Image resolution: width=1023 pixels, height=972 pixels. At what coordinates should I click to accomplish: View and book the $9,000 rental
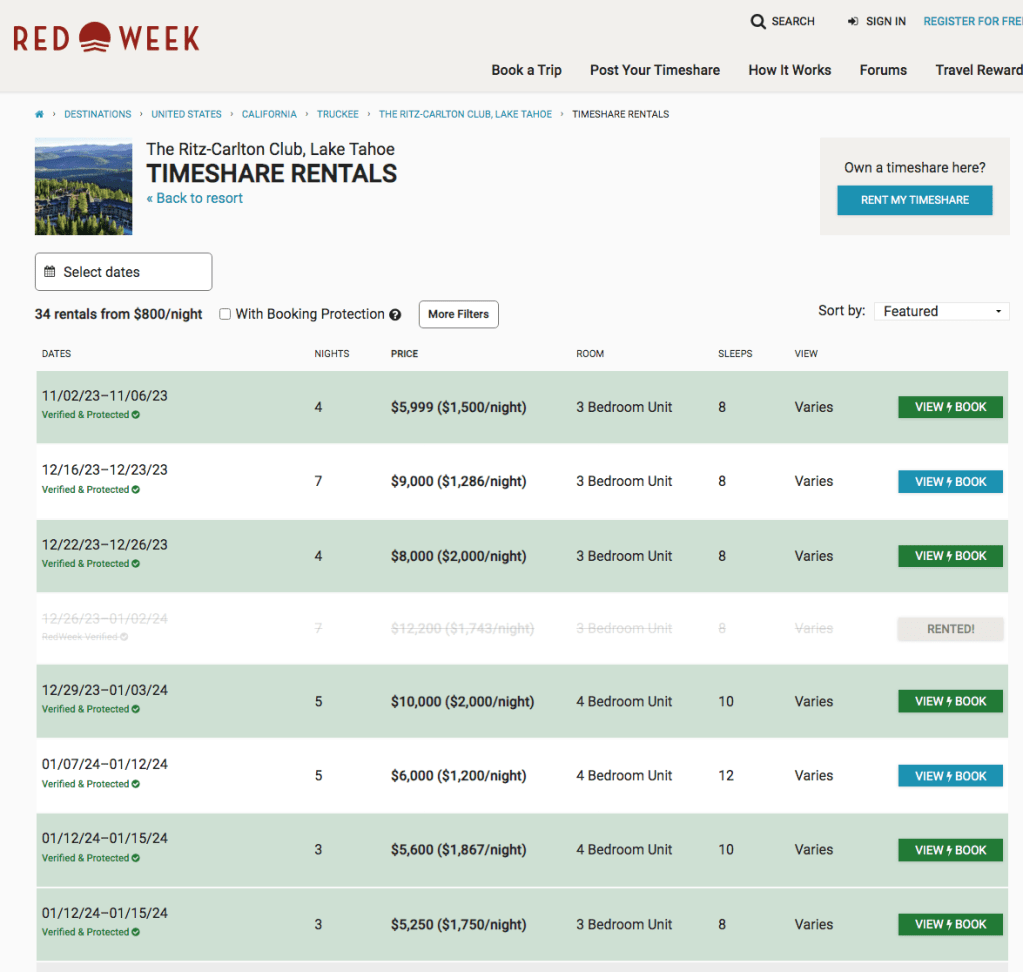click(950, 482)
